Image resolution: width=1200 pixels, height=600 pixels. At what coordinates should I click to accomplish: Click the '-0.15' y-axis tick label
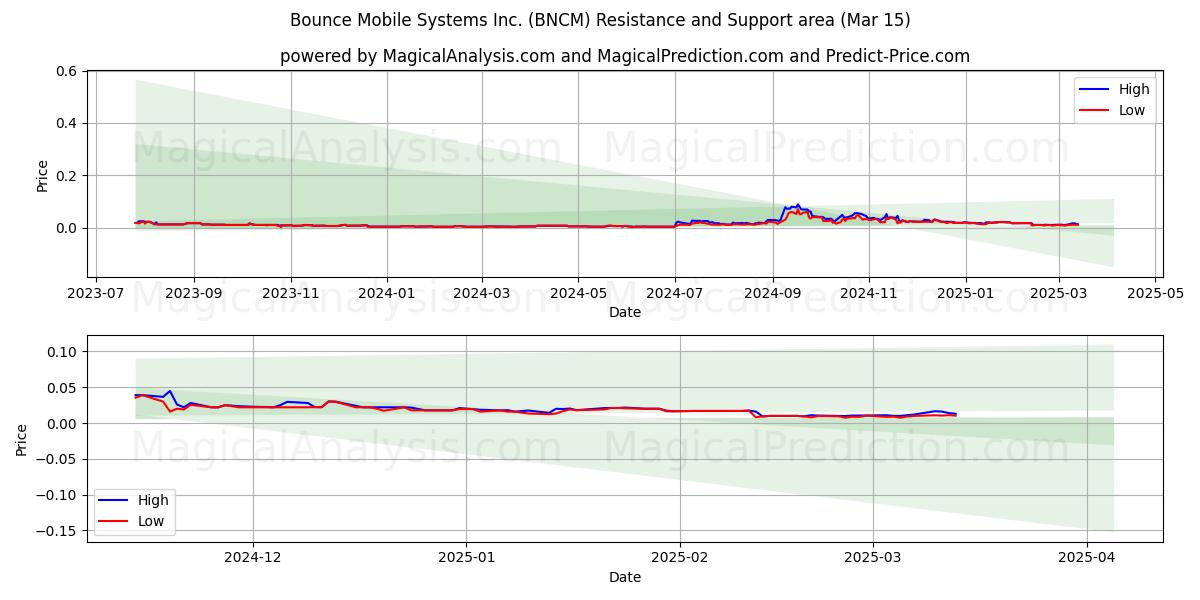click(x=58, y=531)
